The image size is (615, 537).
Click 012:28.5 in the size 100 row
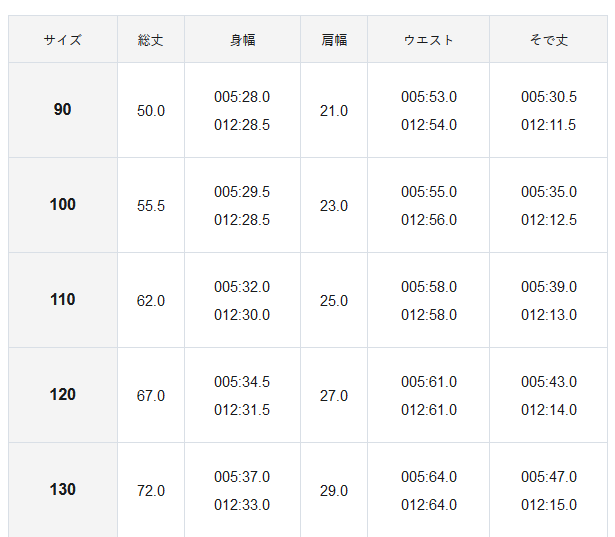pyautogui.click(x=242, y=220)
